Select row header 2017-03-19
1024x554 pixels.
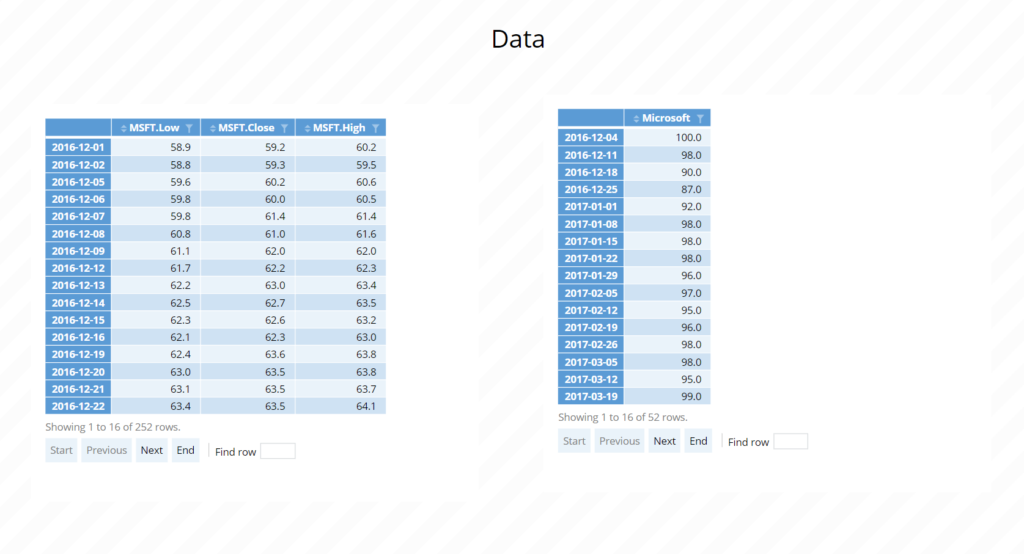pos(590,396)
